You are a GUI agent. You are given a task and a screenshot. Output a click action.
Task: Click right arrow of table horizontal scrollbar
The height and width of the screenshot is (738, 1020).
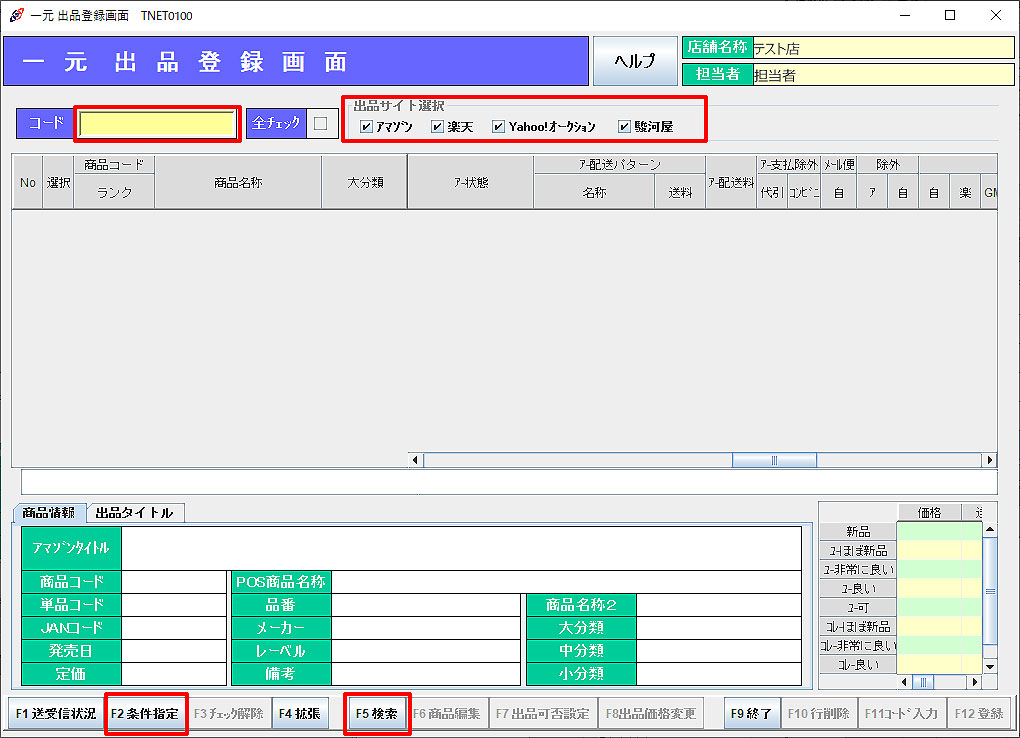(x=990, y=460)
